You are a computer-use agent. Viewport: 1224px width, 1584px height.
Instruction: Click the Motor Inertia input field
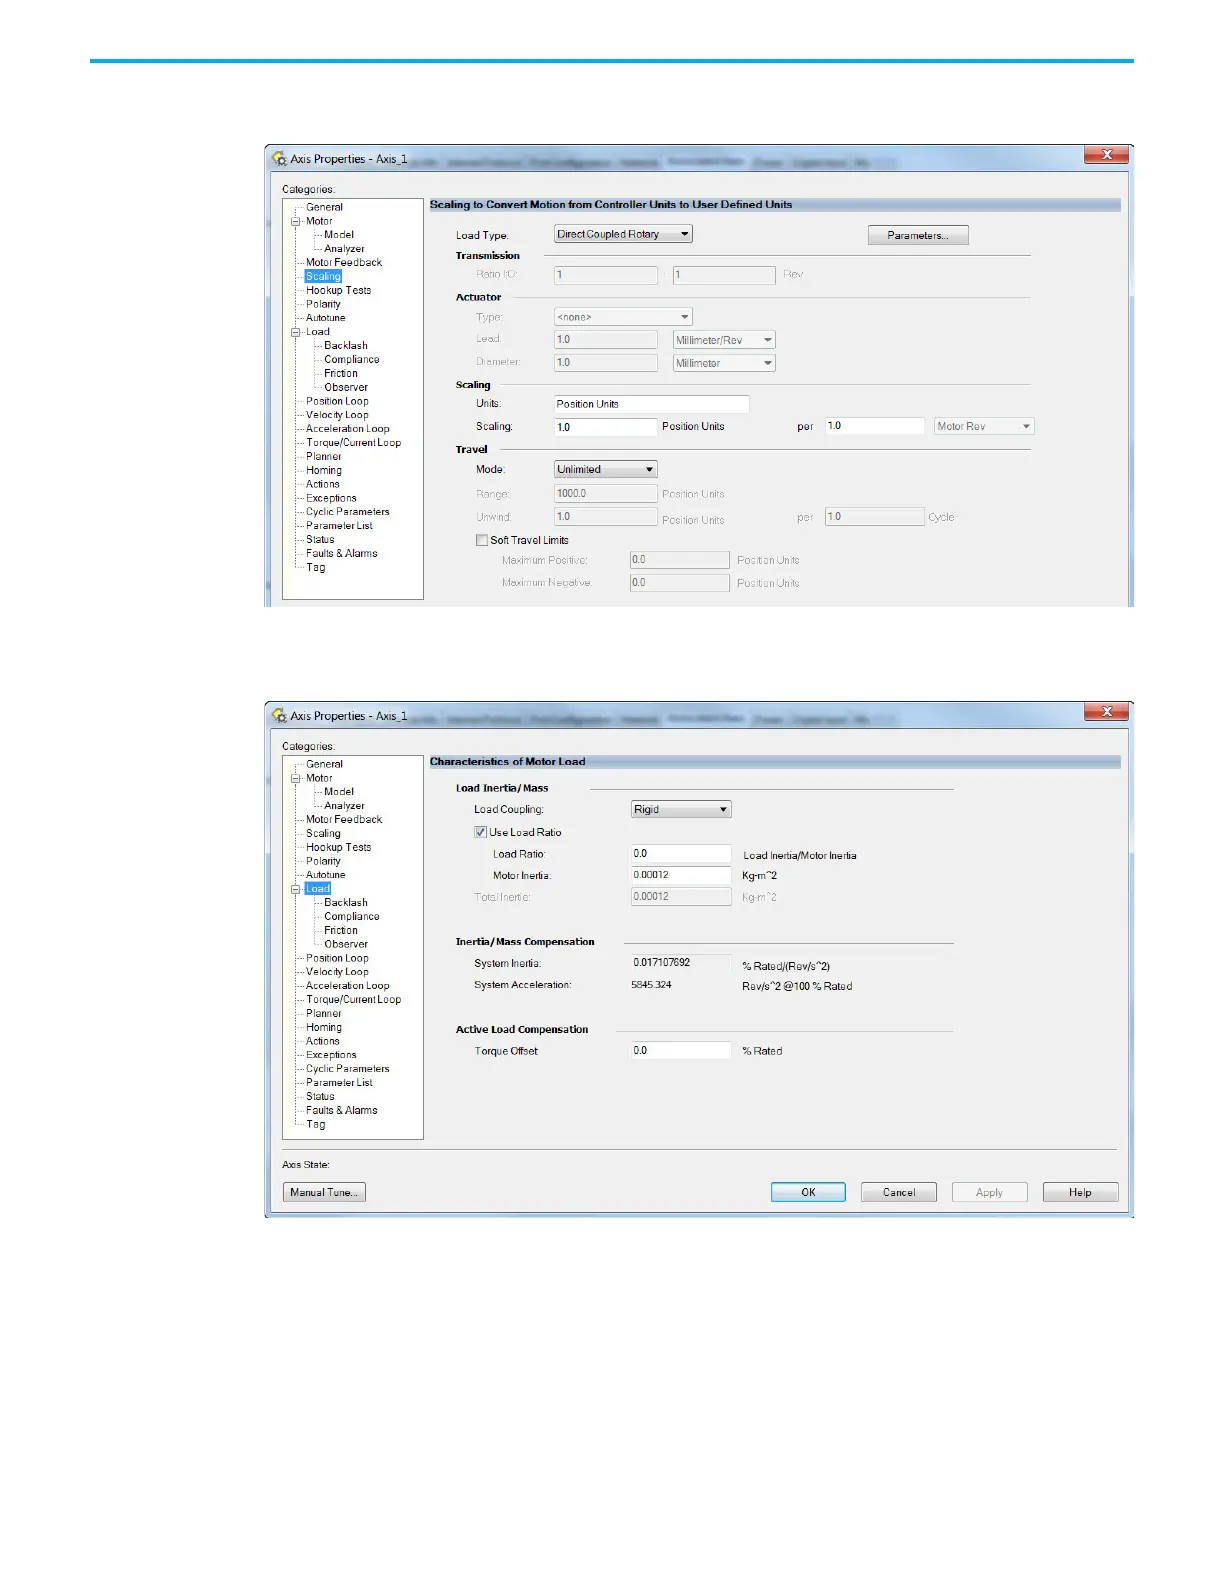[681, 875]
